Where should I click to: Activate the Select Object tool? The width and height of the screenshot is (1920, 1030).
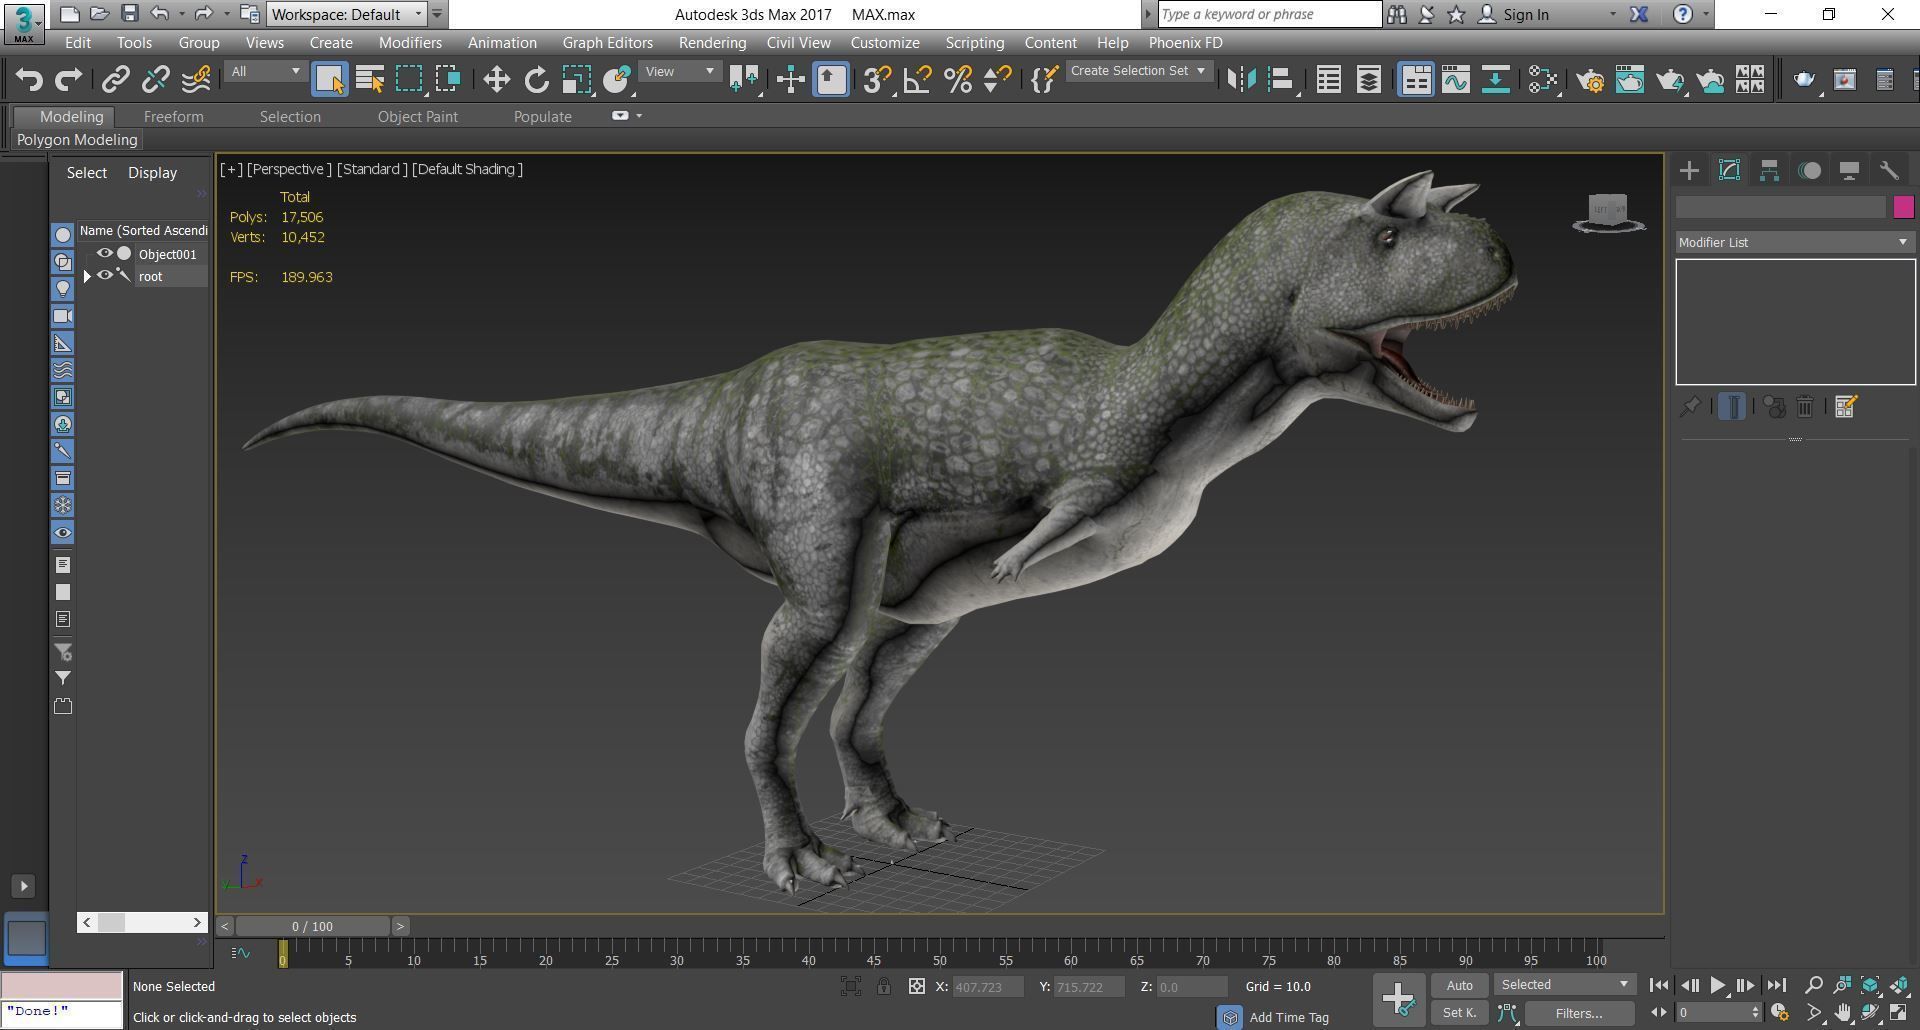pyautogui.click(x=330, y=79)
